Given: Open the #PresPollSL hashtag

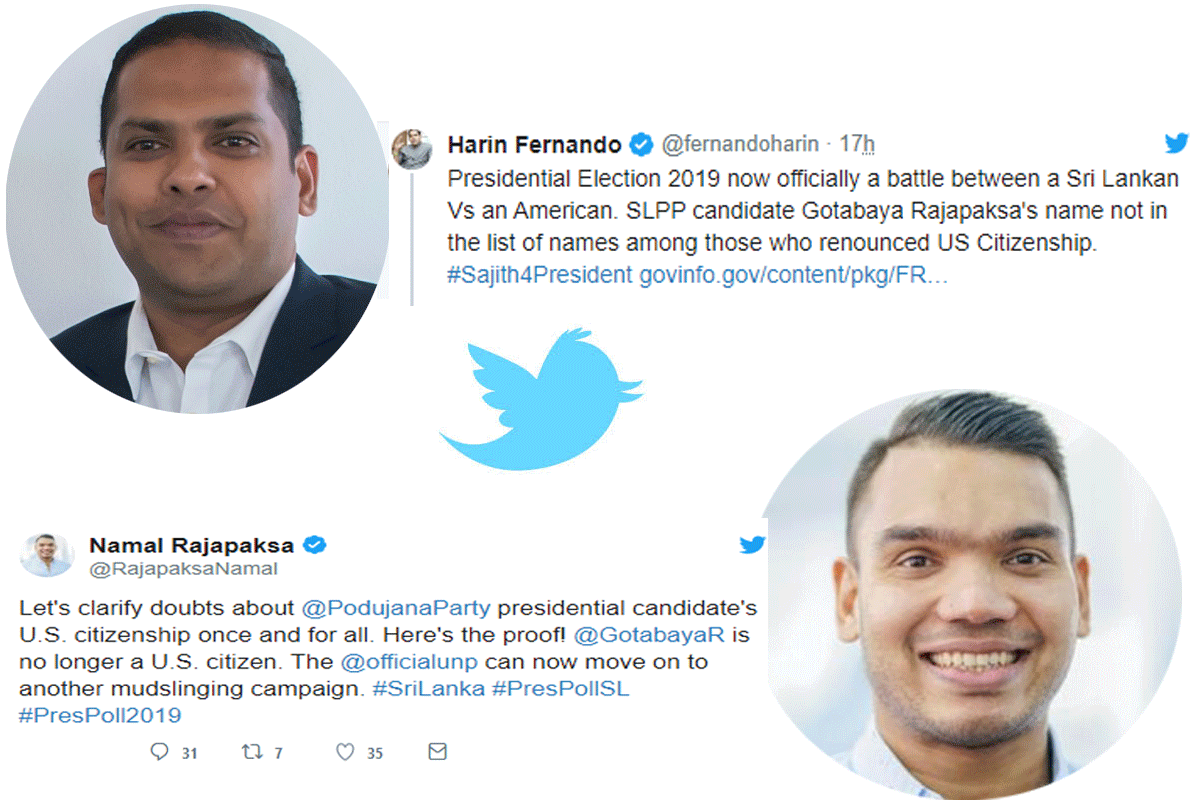Looking at the screenshot, I should pyautogui.click(x=560, y=689).
